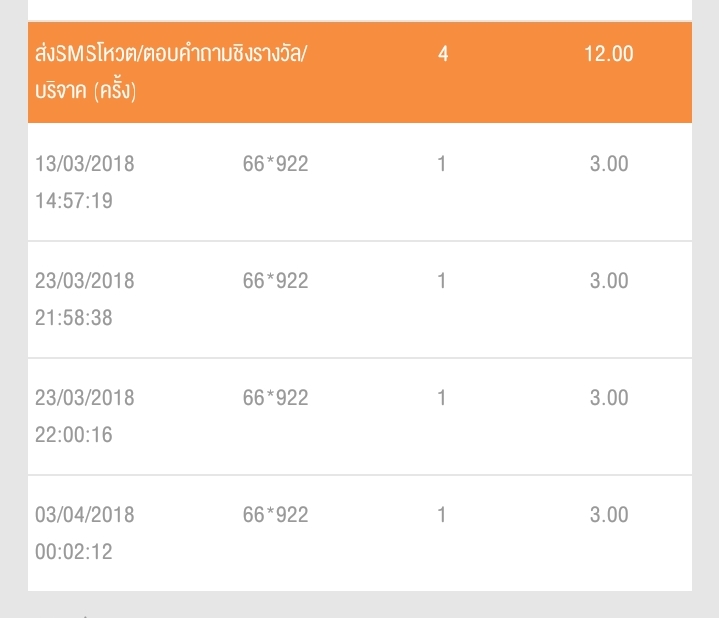Screen dimensions: 719x618
Task: Click number 66*922 in the 14:57:19 row
Action: 275,164
